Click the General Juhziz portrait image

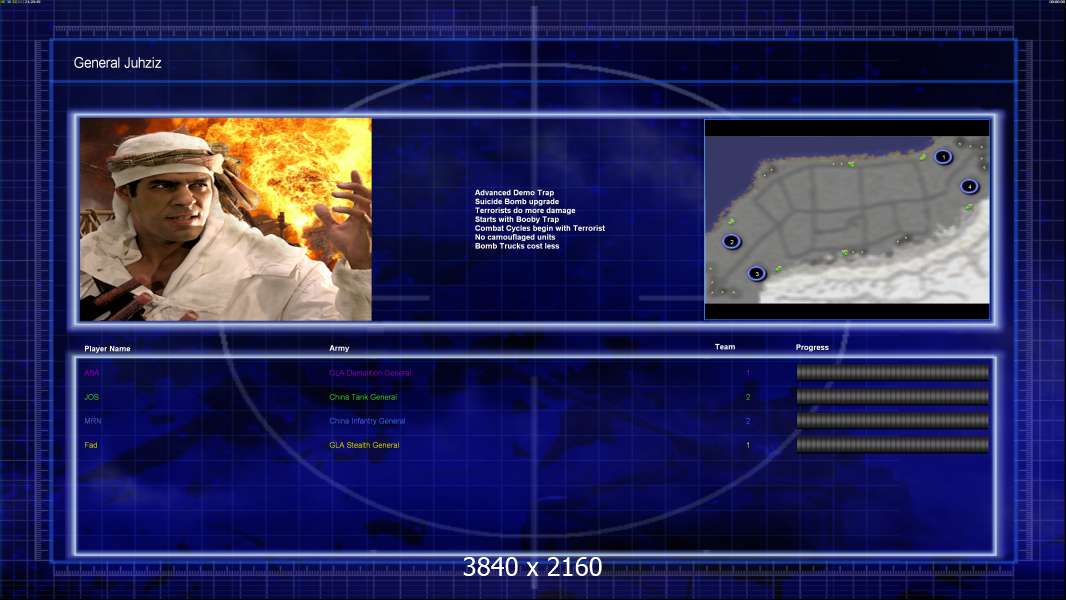click(x=226, y=219)
